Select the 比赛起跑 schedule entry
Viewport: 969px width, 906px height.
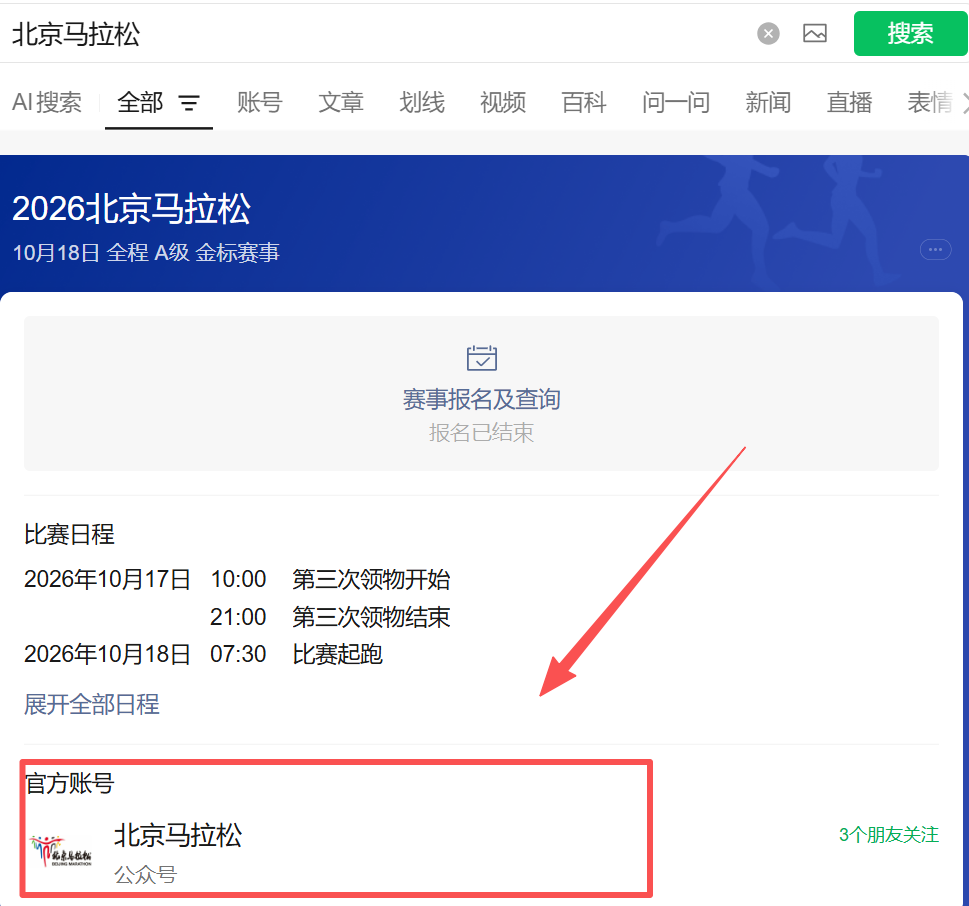click(x=337, y=654)
